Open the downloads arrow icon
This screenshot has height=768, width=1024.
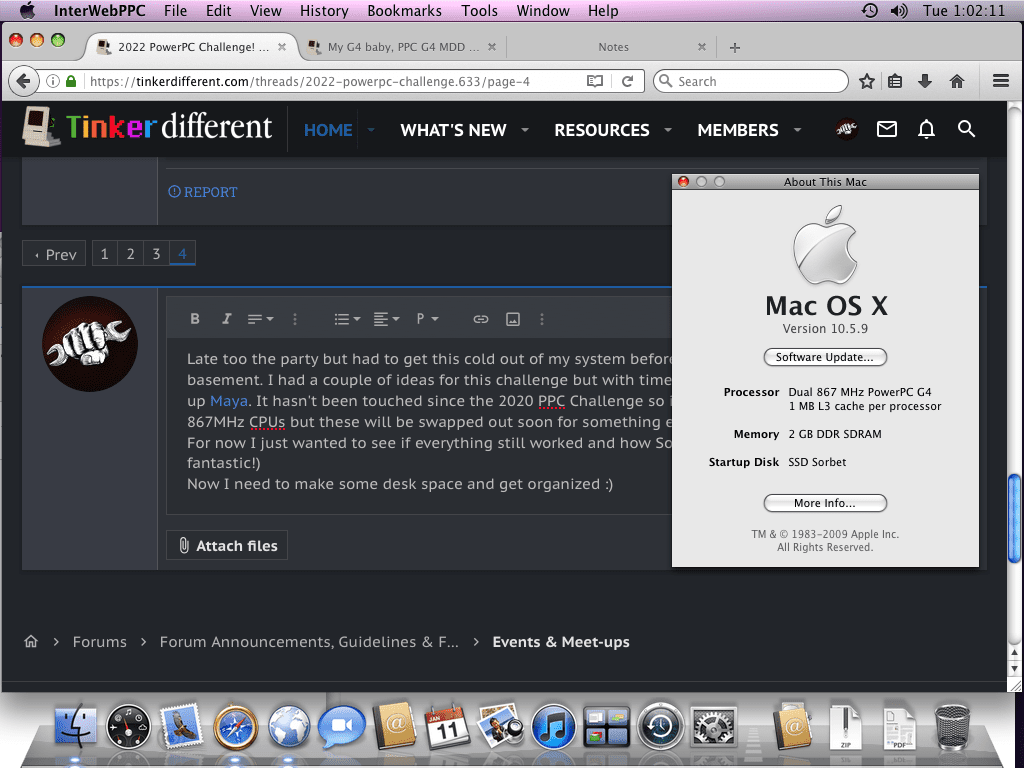pyautogui.click(x=925, y=81)
